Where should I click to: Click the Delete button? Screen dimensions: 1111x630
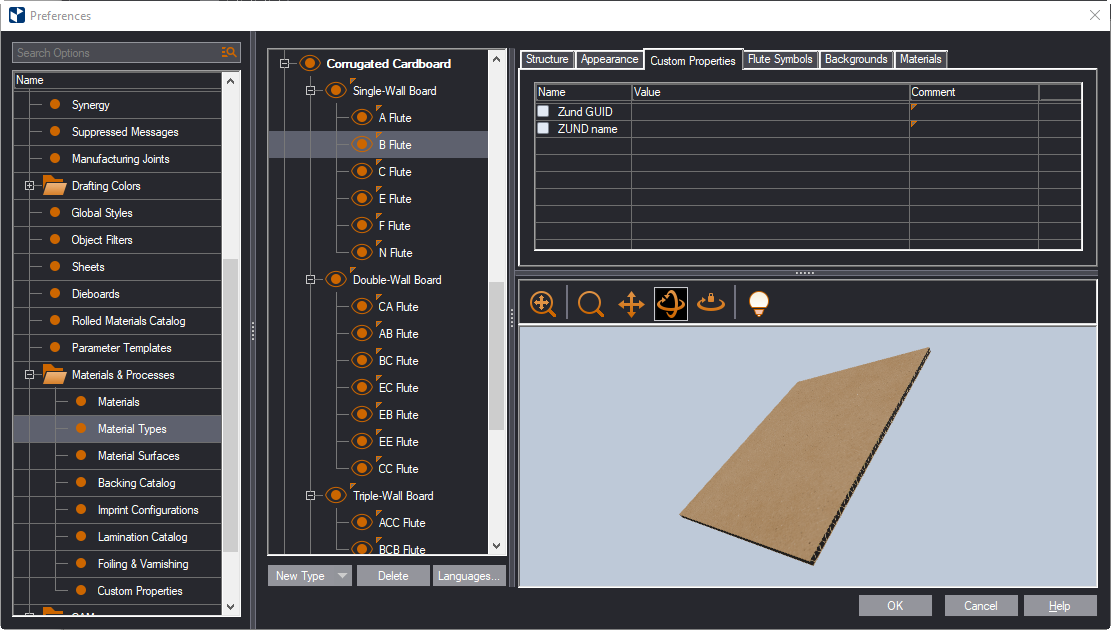393,576
